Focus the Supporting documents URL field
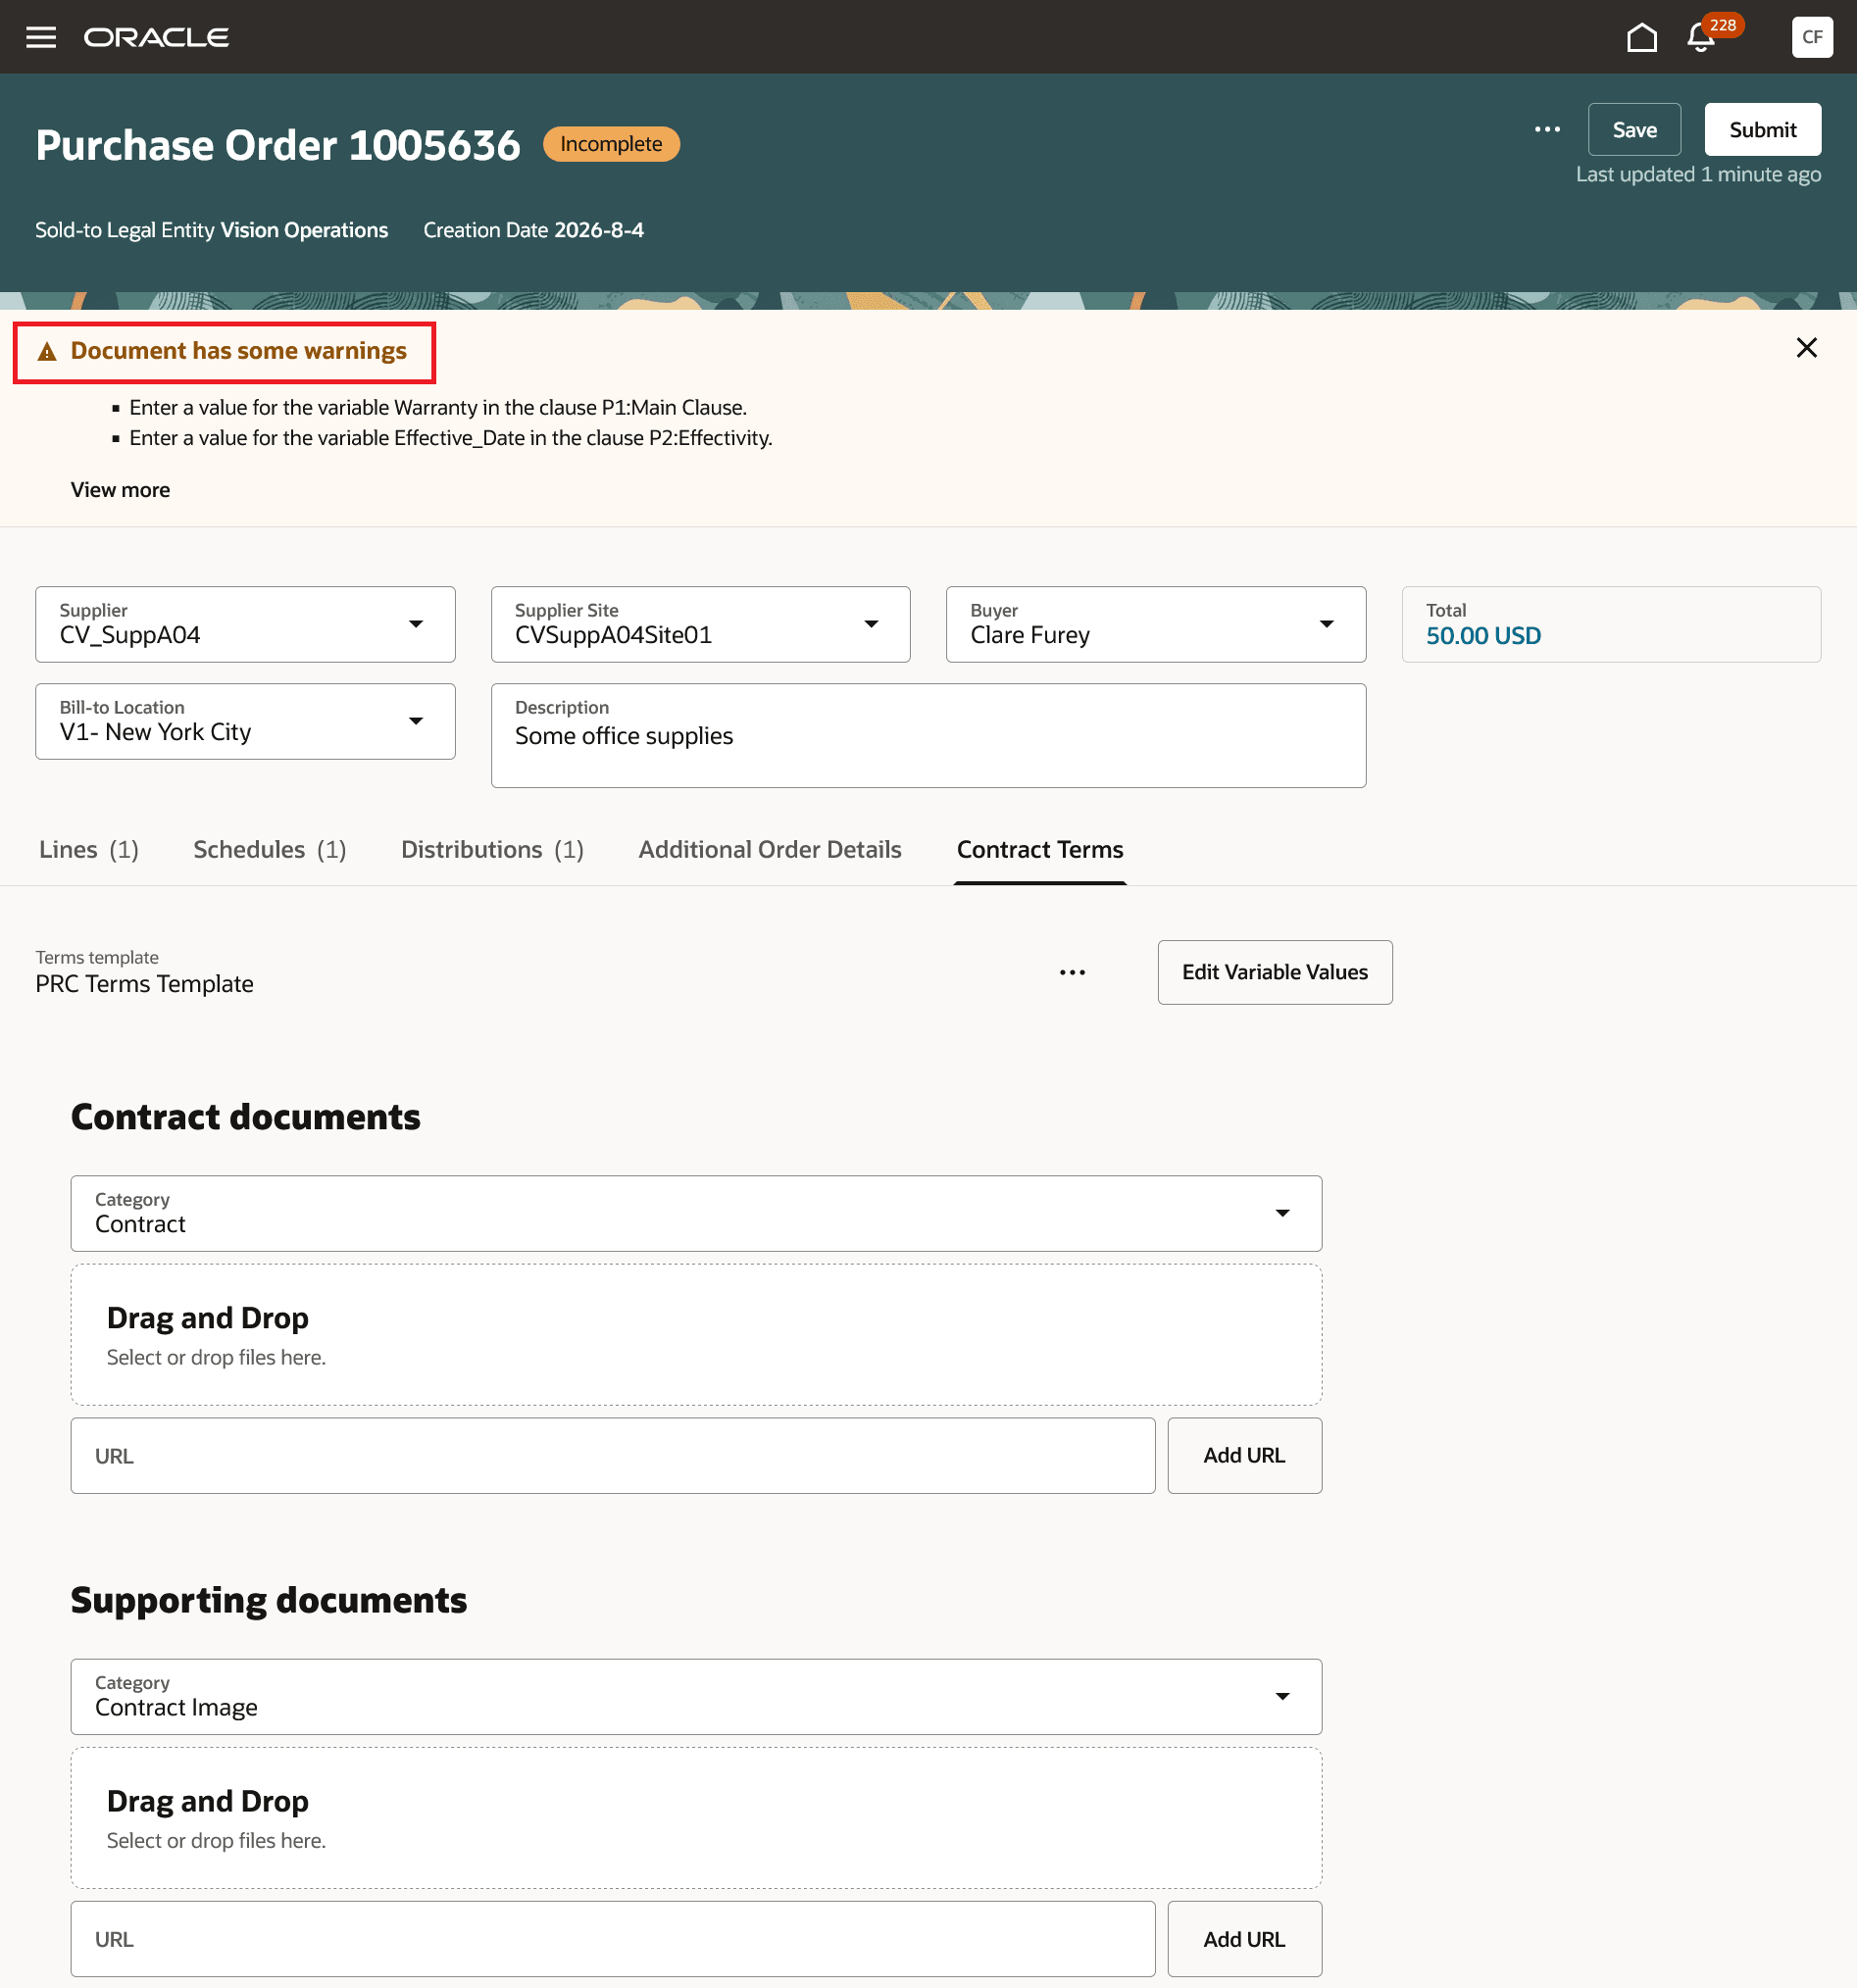Image resolution: width=1857 pixels, height=1988 pixels. [613, 1939]
